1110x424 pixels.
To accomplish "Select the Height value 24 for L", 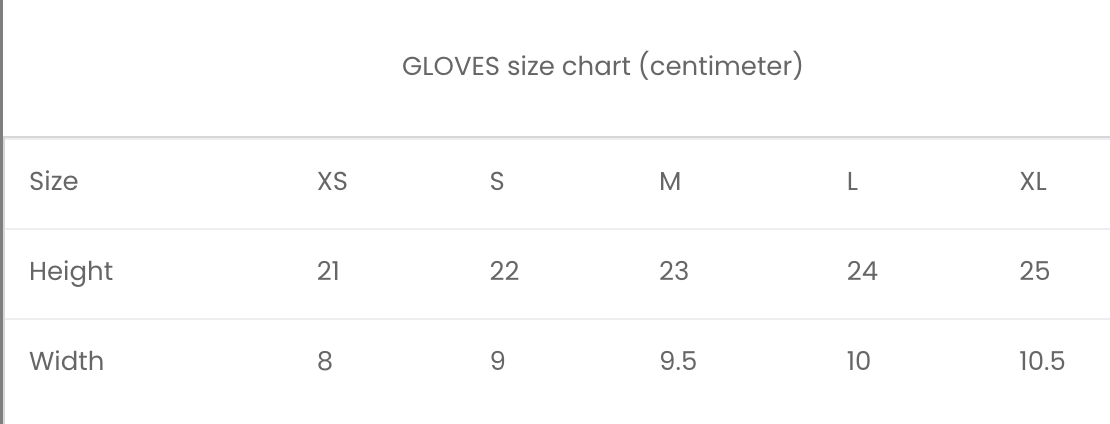I will (x=862, y=271).
